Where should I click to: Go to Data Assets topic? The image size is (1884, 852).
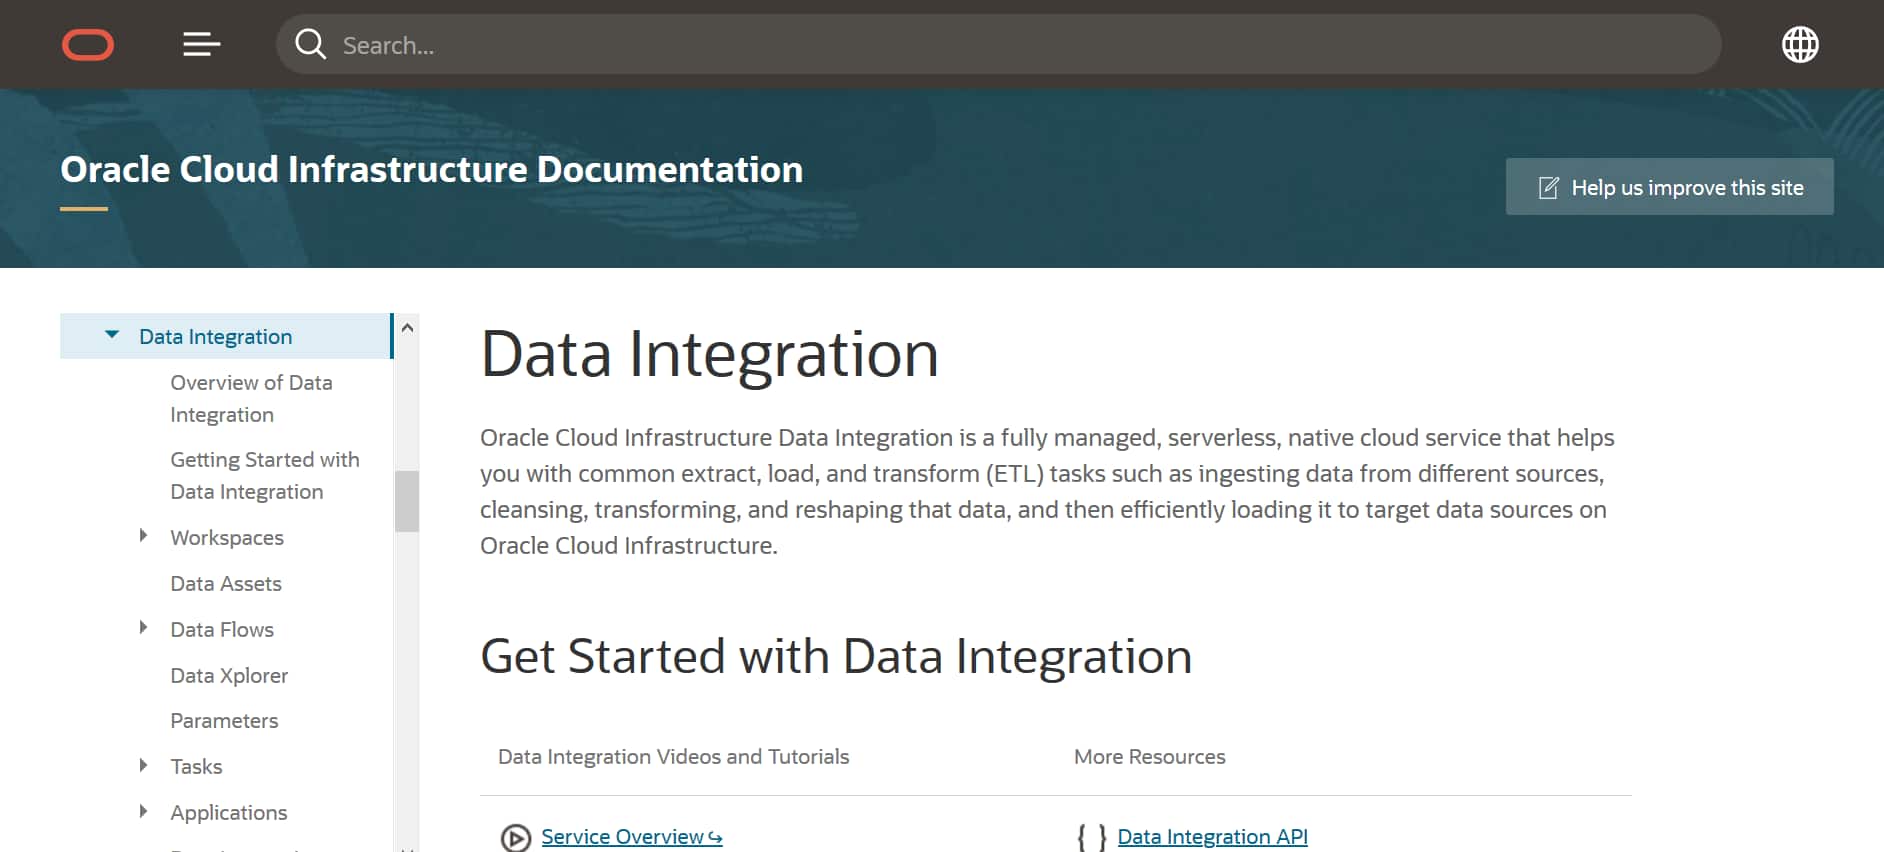click(x=226, y=583)
